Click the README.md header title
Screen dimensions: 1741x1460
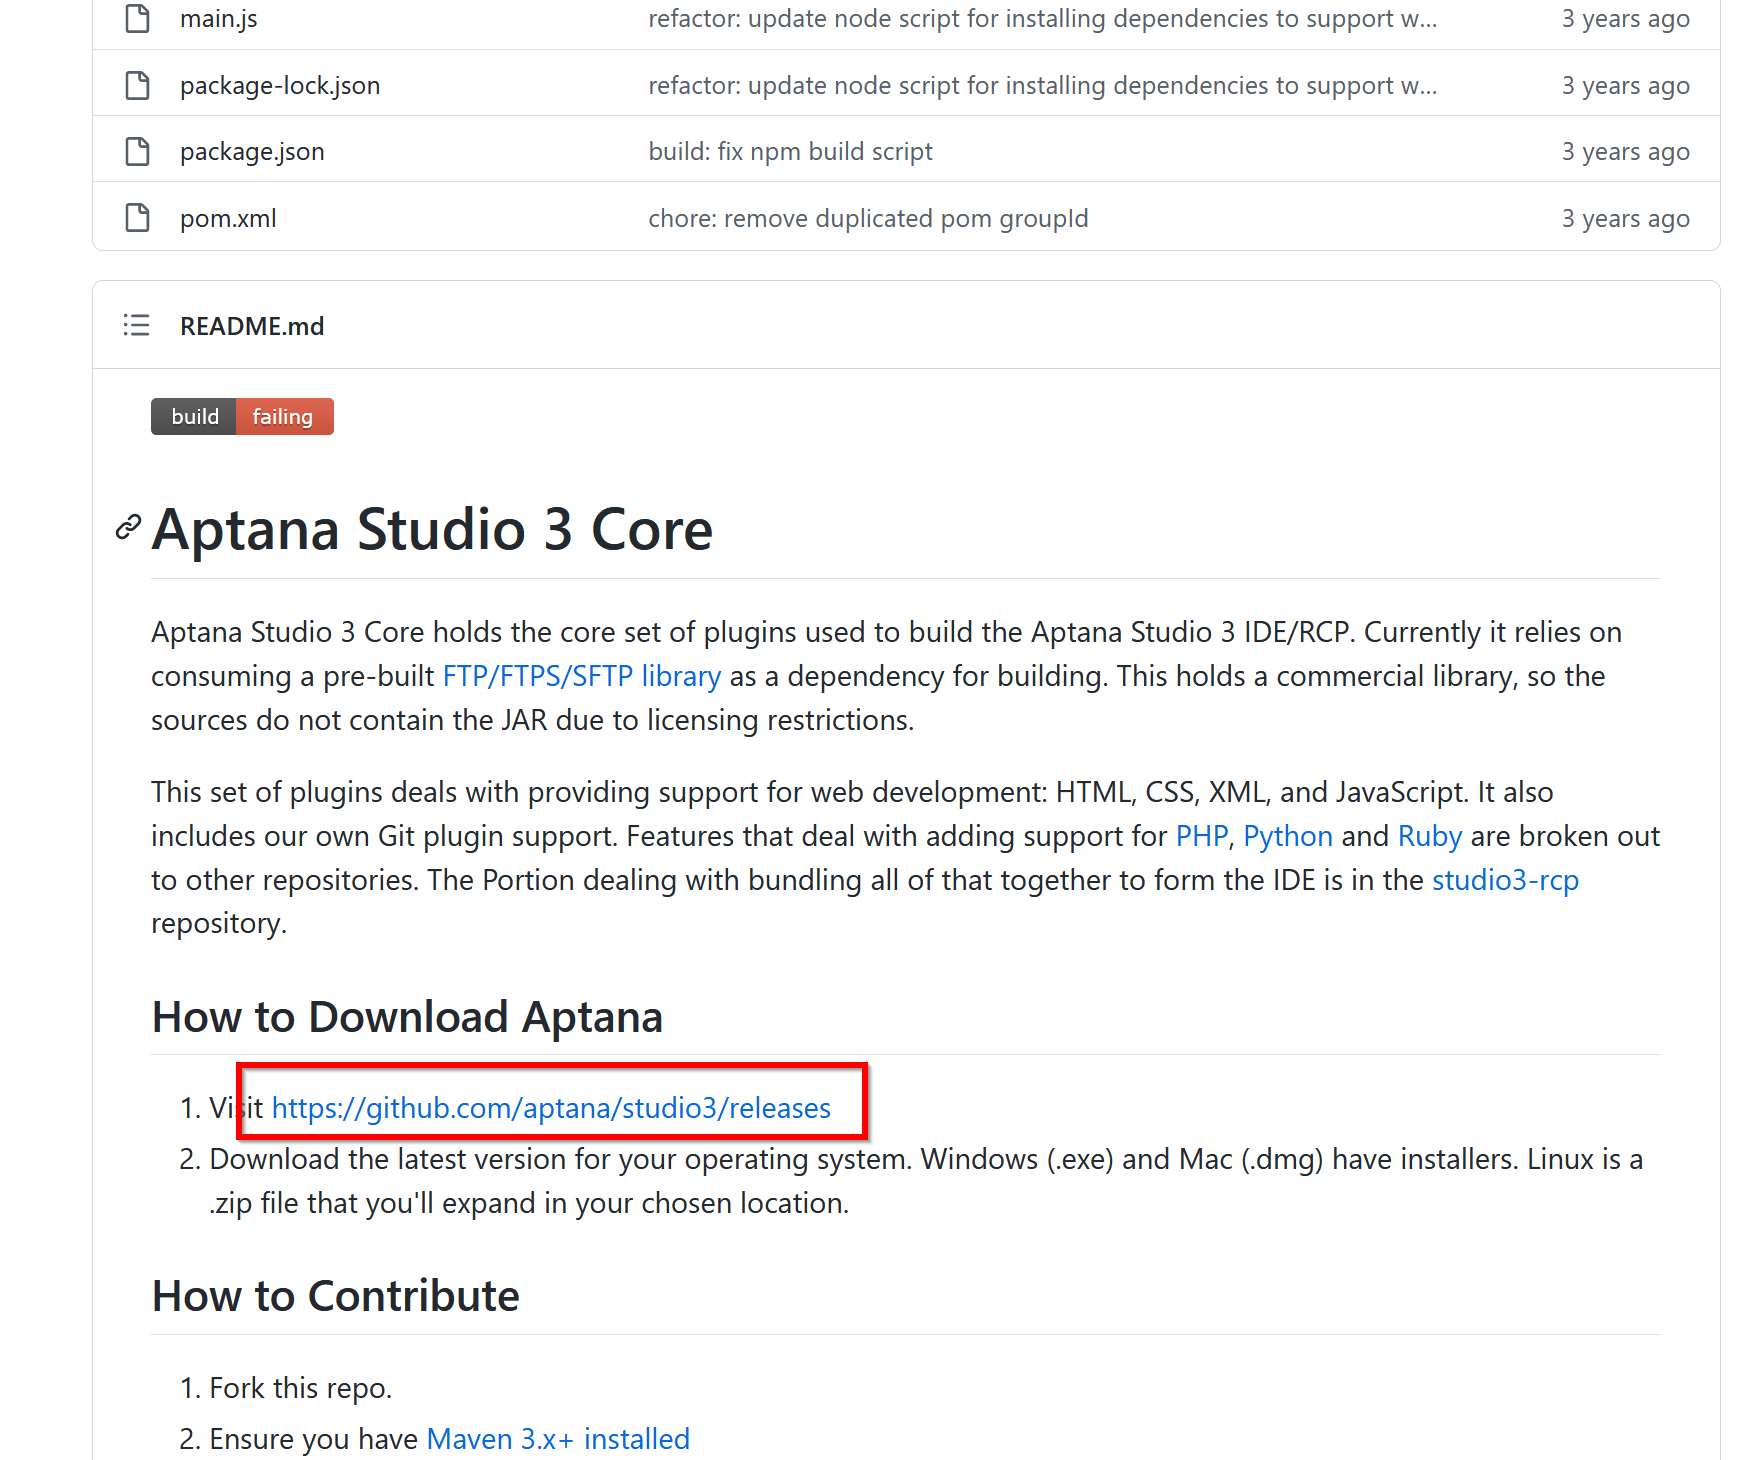point(252,326)
